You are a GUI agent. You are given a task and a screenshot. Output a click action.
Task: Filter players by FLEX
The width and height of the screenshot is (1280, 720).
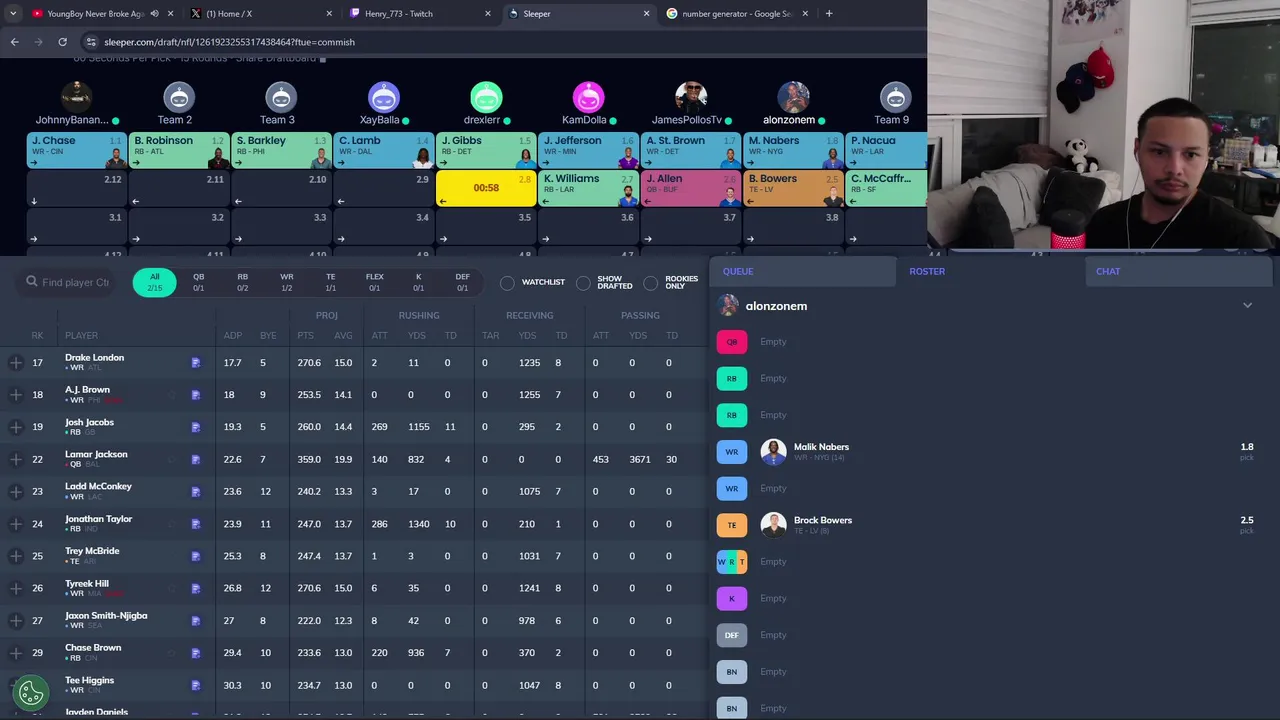[374, 282]
